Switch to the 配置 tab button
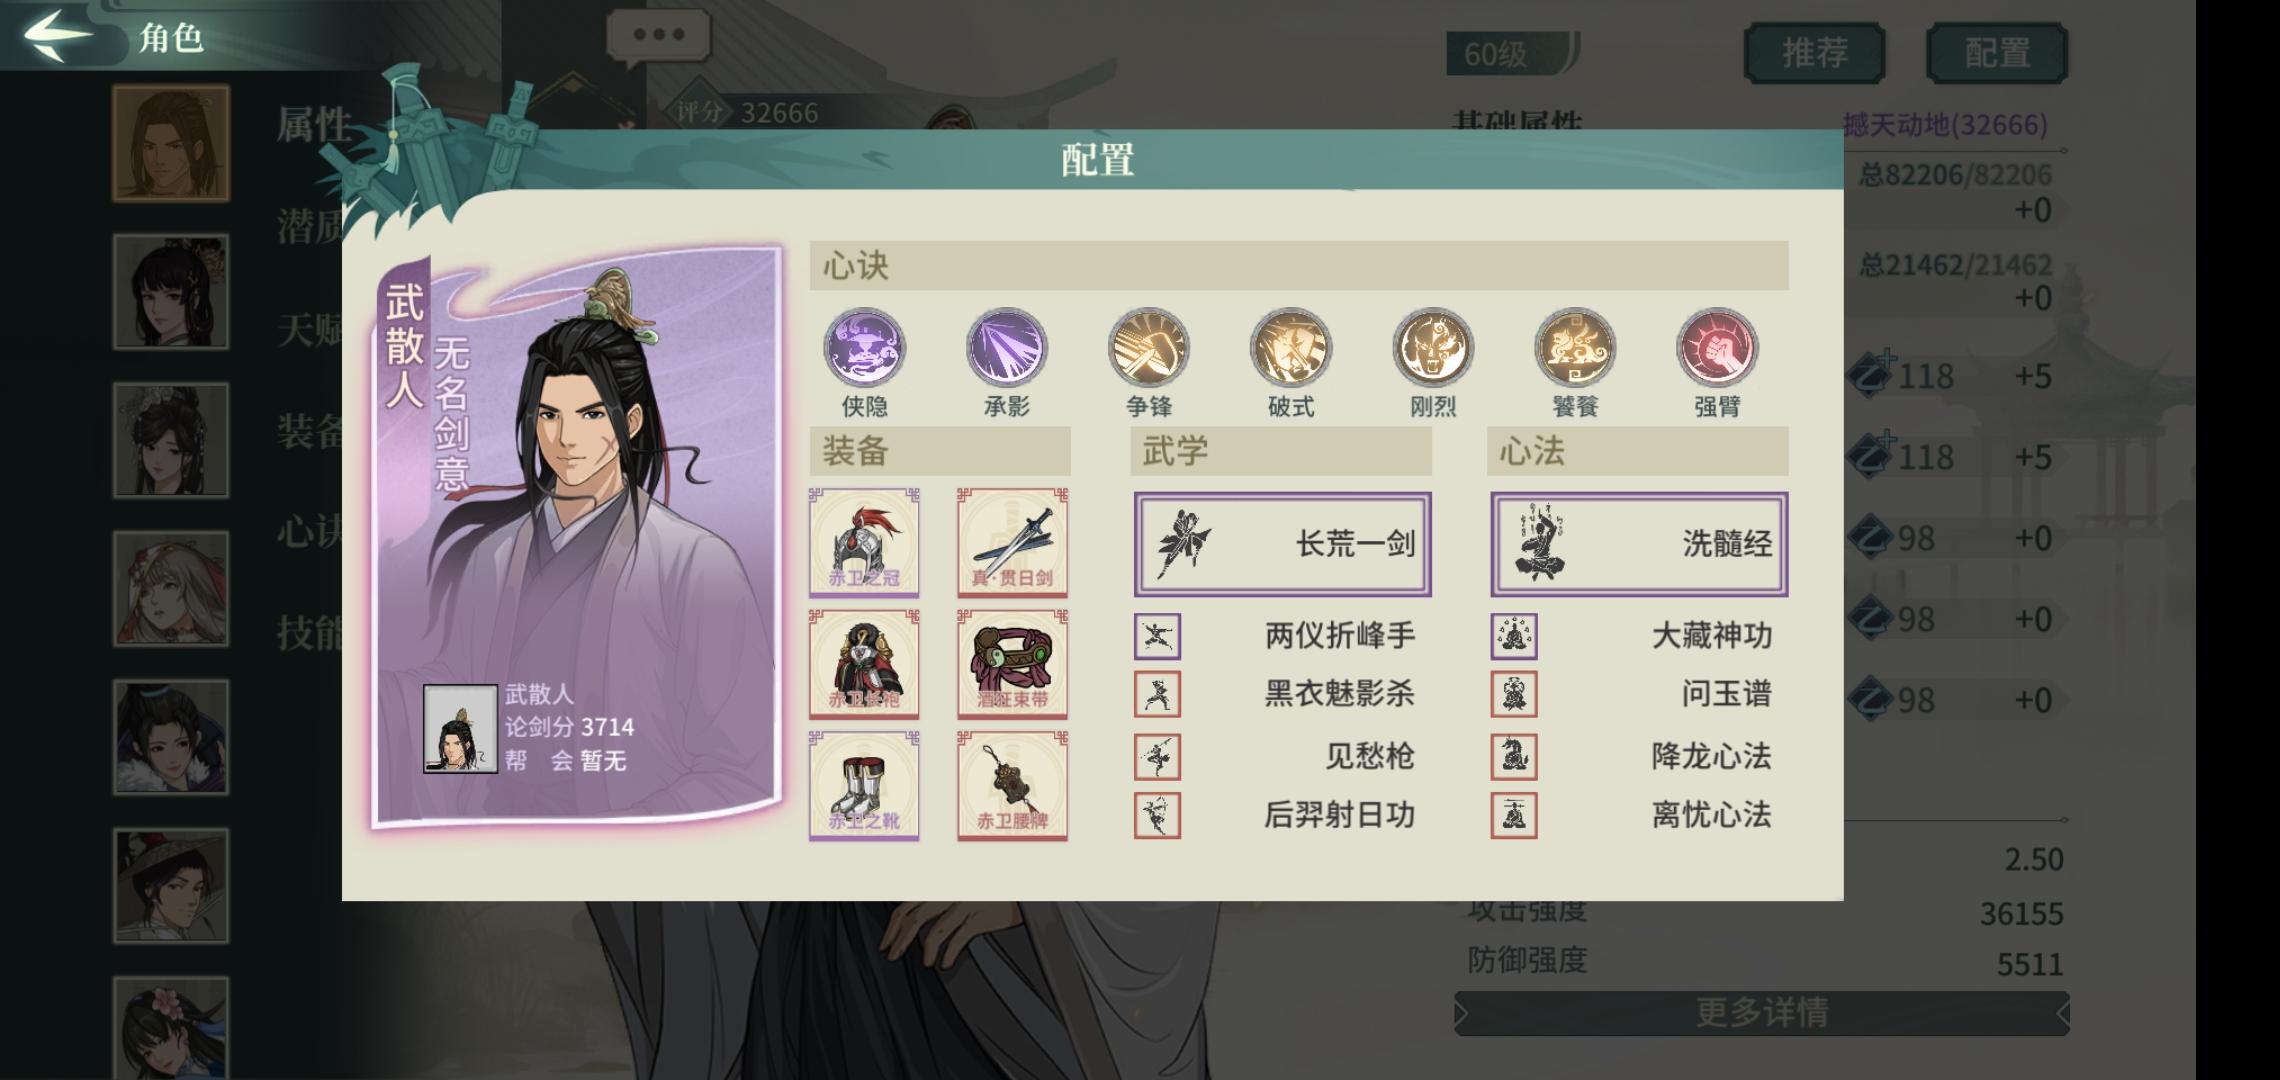 1997,53
